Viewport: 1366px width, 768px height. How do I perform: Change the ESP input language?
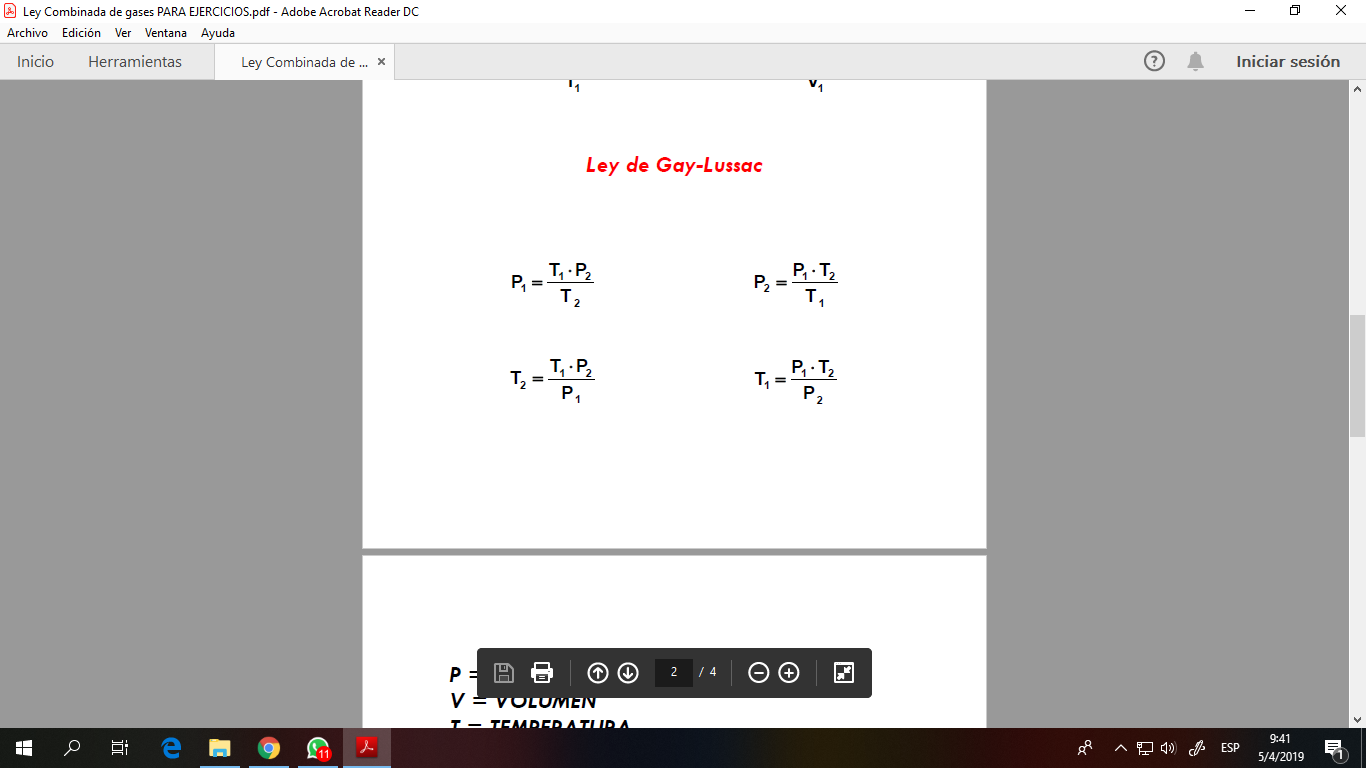(x=1230, y=748)
